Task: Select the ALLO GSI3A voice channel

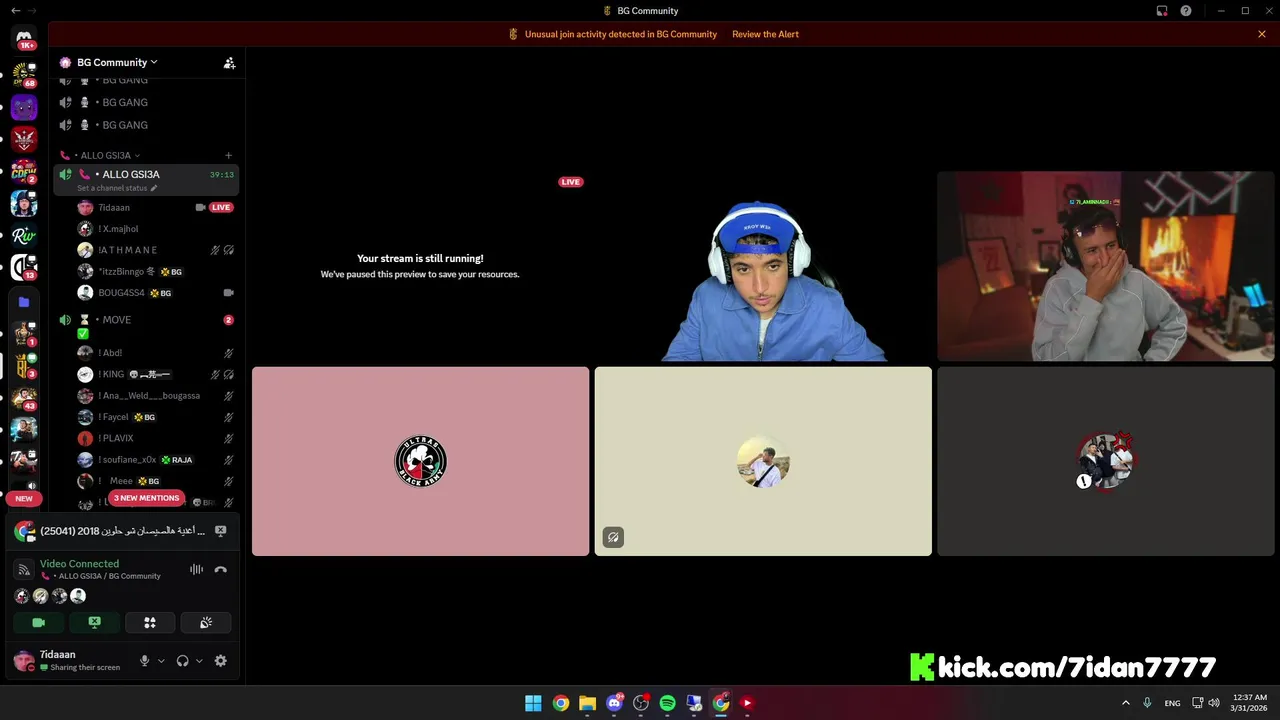Action: [x=146, y=180]
